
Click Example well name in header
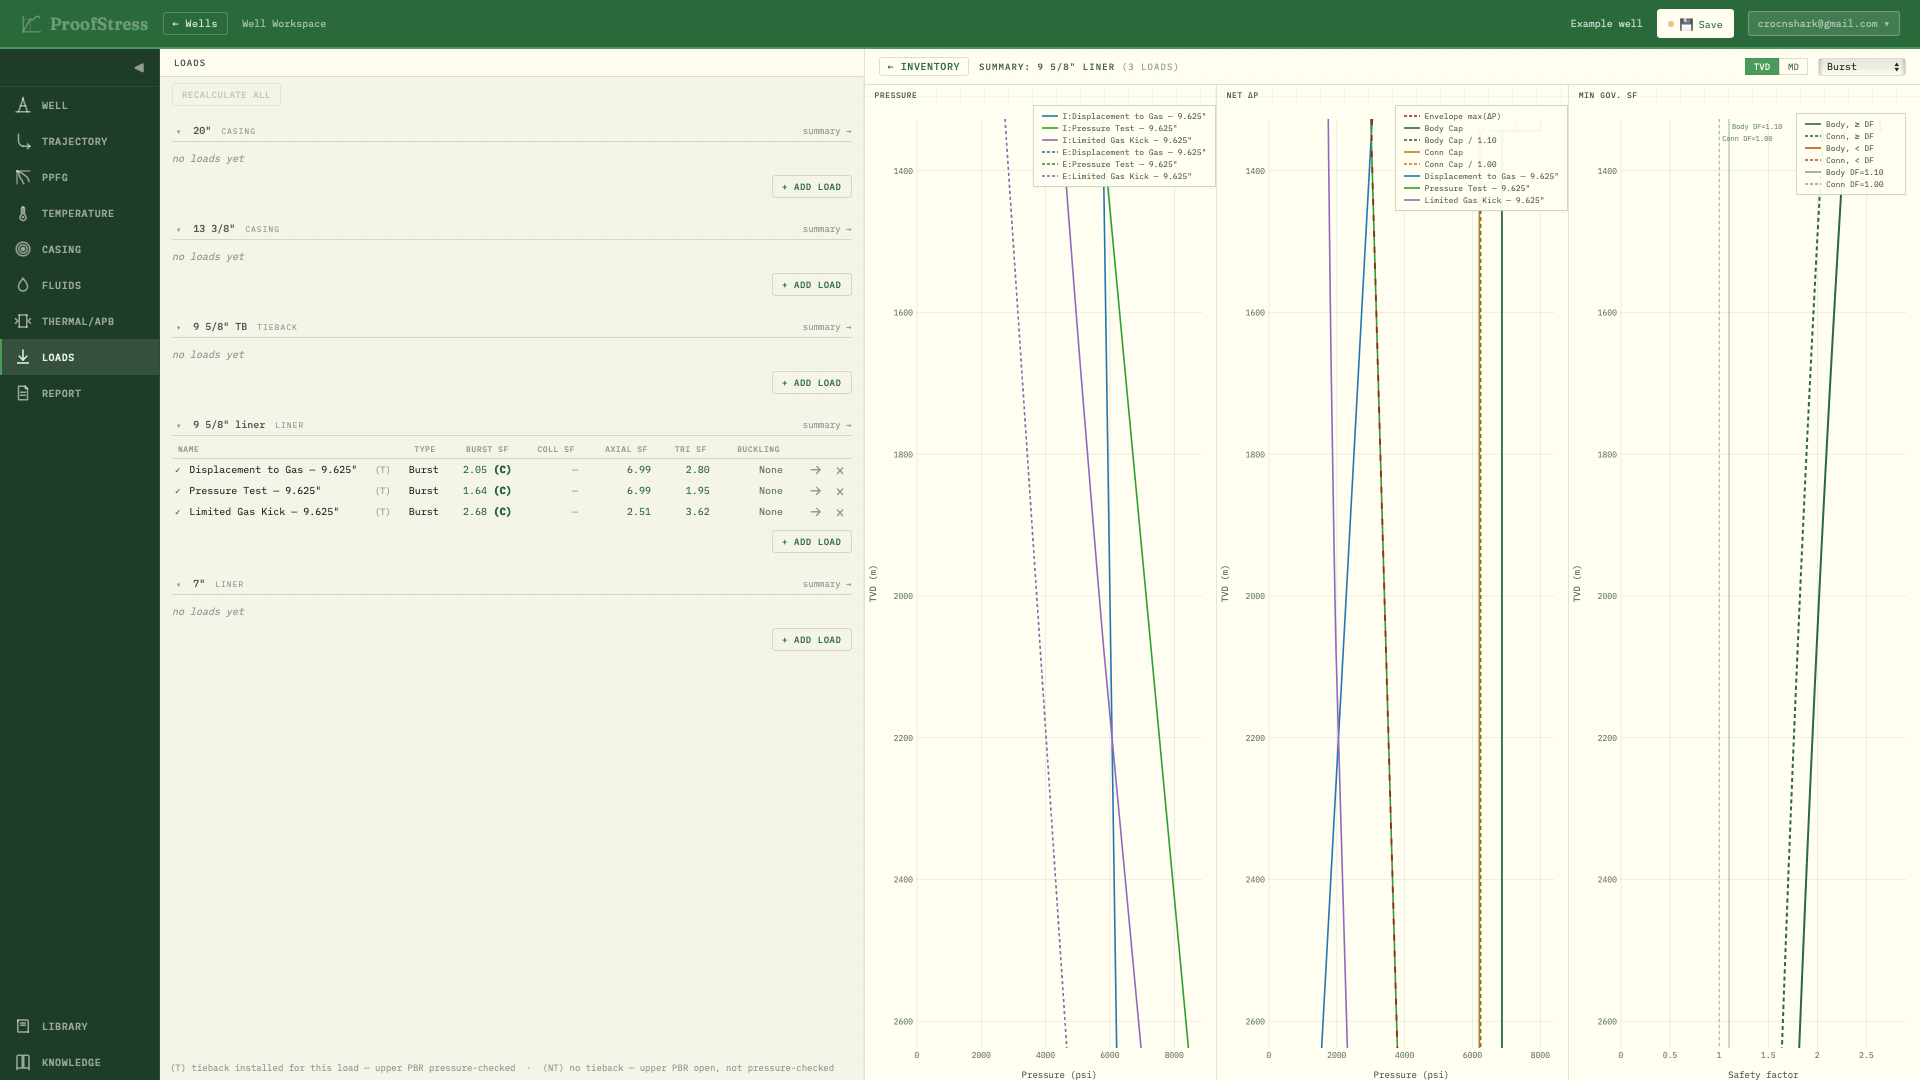pos(1606,24)
